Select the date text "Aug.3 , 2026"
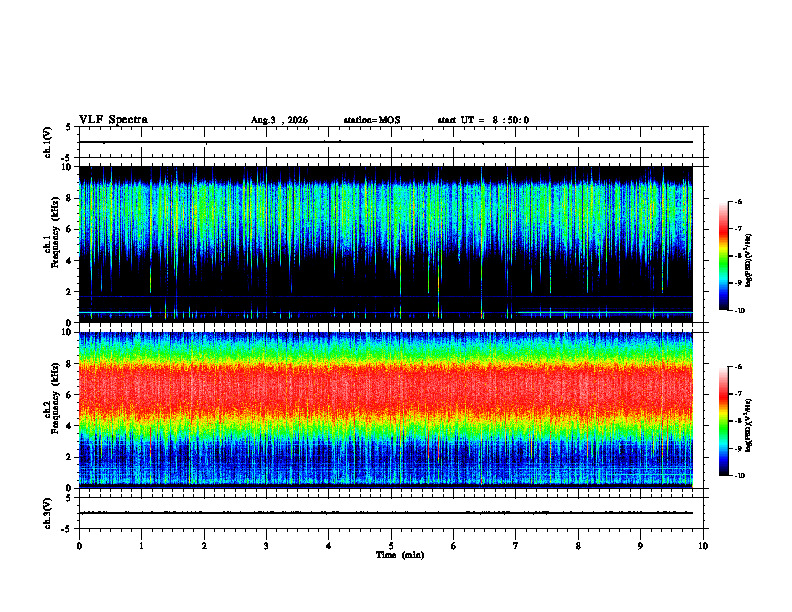The image size is (792, 612). (279, 120)
